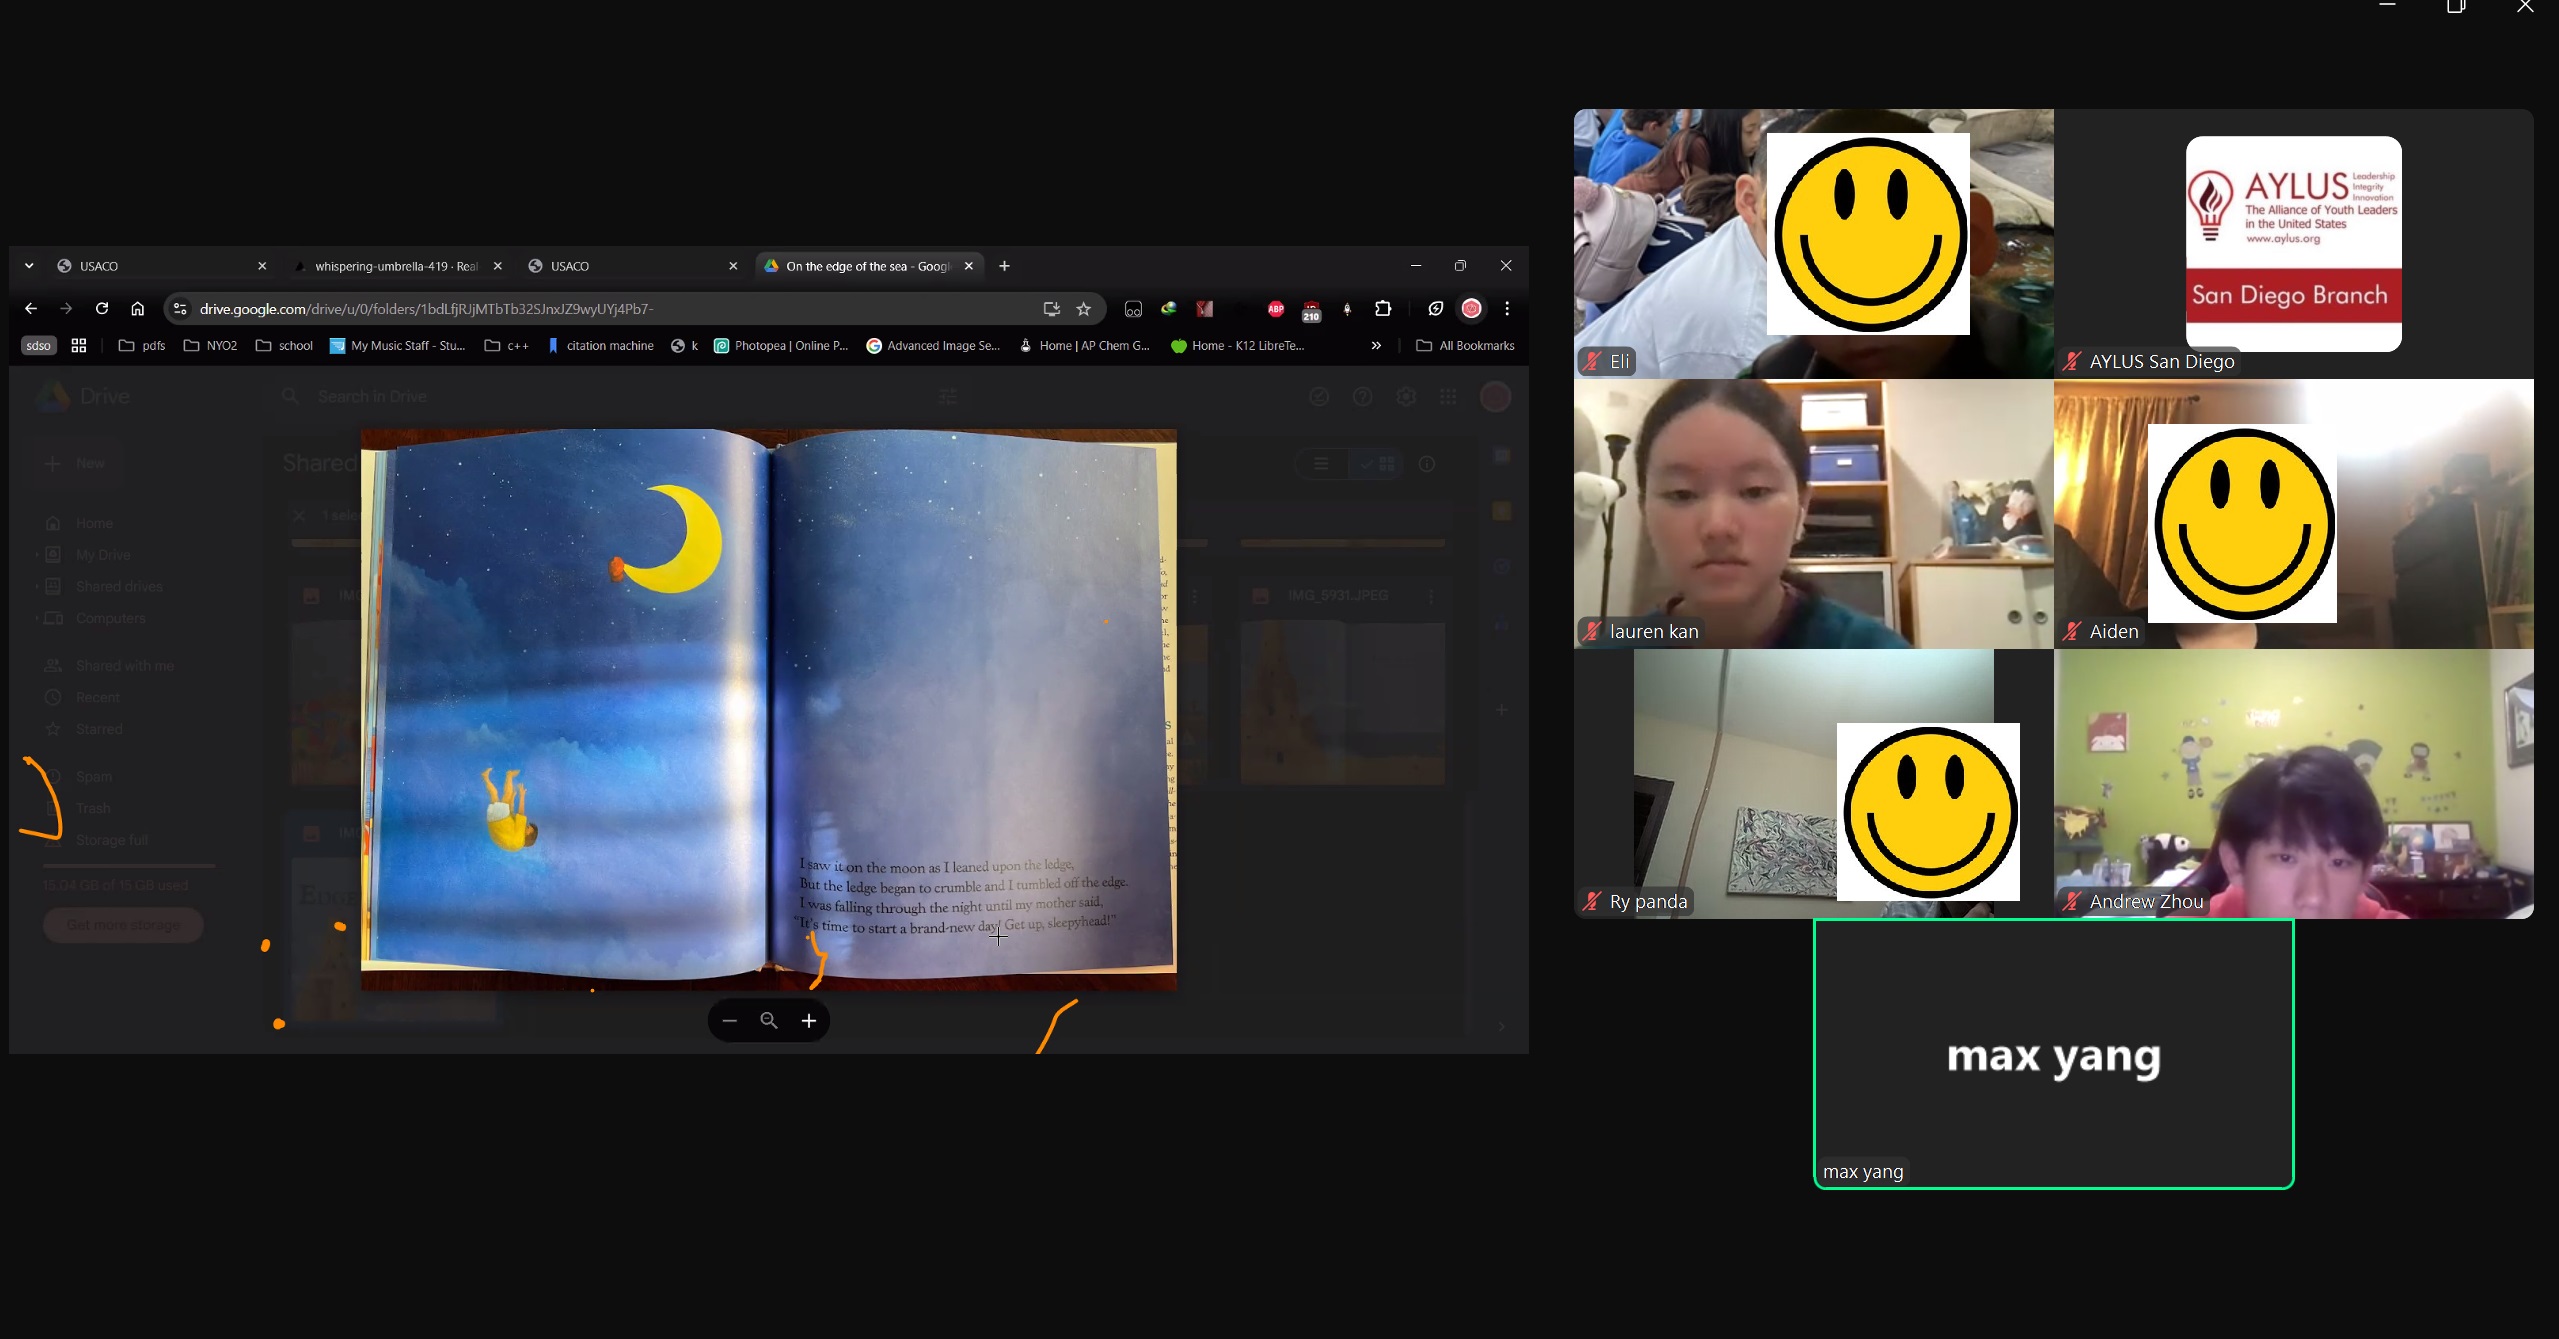Open the c++ bookmark folder
Screen dimensions: 2559x1339
[x=506, y=346]
